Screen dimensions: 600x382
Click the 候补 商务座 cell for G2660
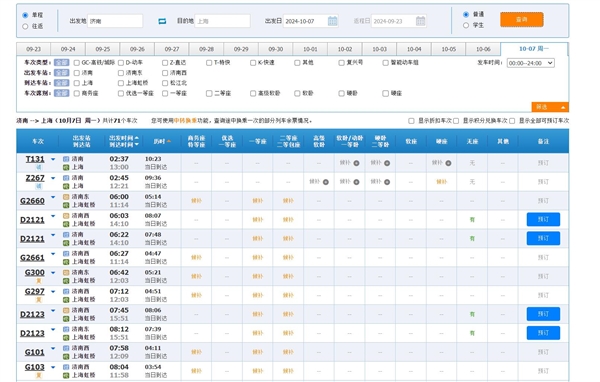196,201
